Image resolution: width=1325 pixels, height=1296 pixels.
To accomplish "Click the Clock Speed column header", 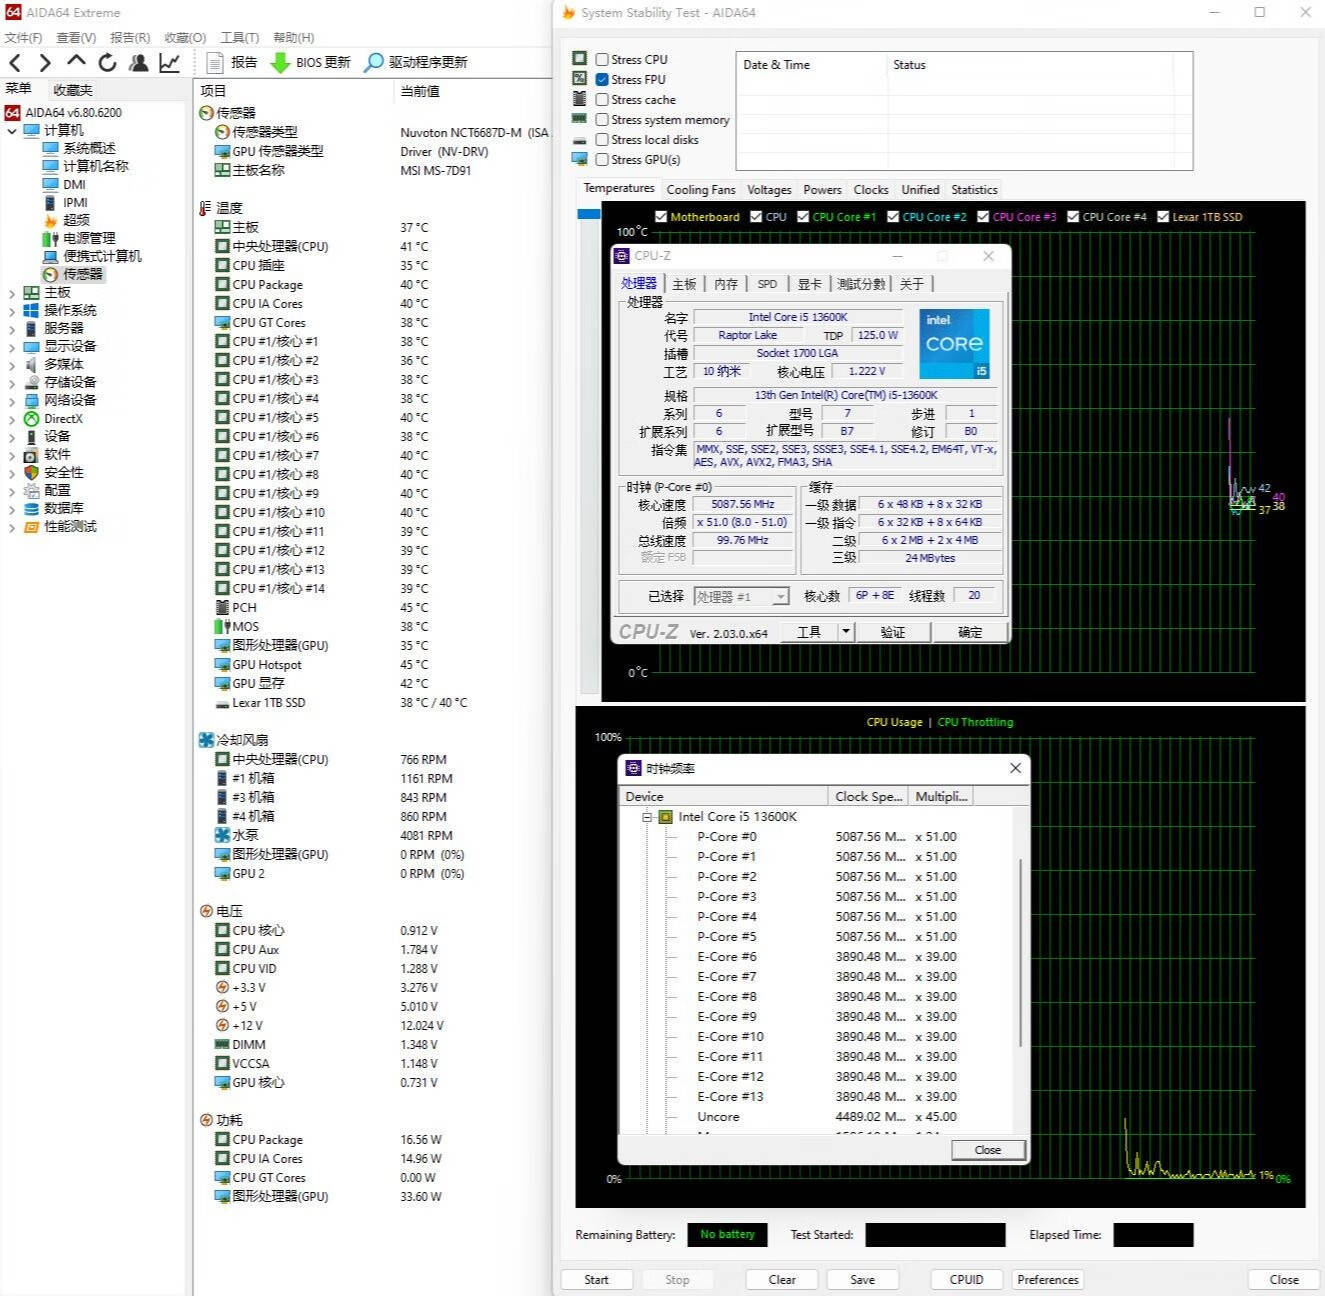I will click(x=868, y=797).
